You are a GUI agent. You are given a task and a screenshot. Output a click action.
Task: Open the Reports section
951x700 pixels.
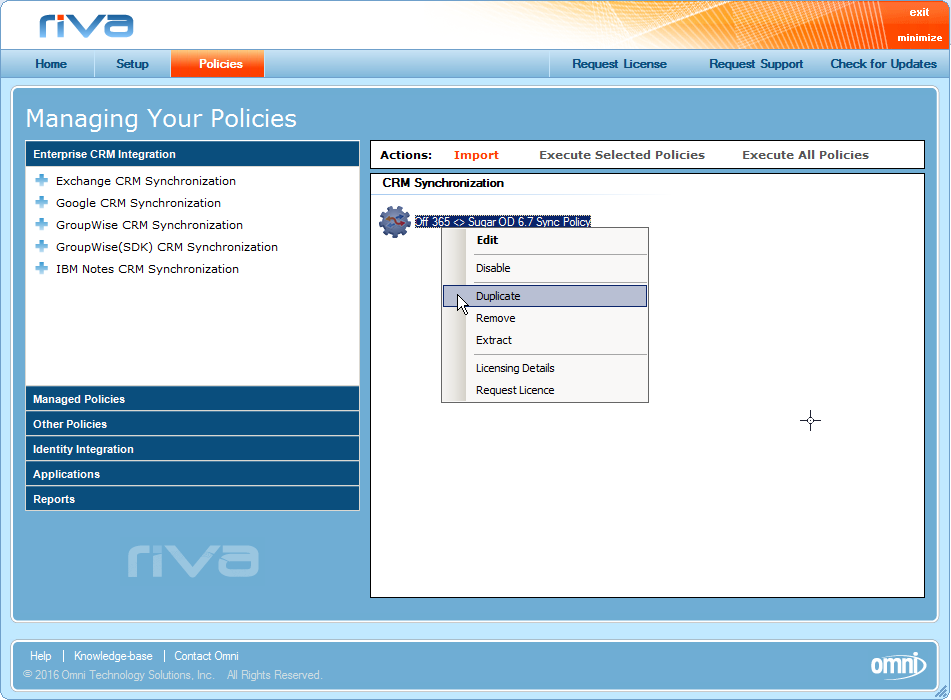(x=192, y=499)
